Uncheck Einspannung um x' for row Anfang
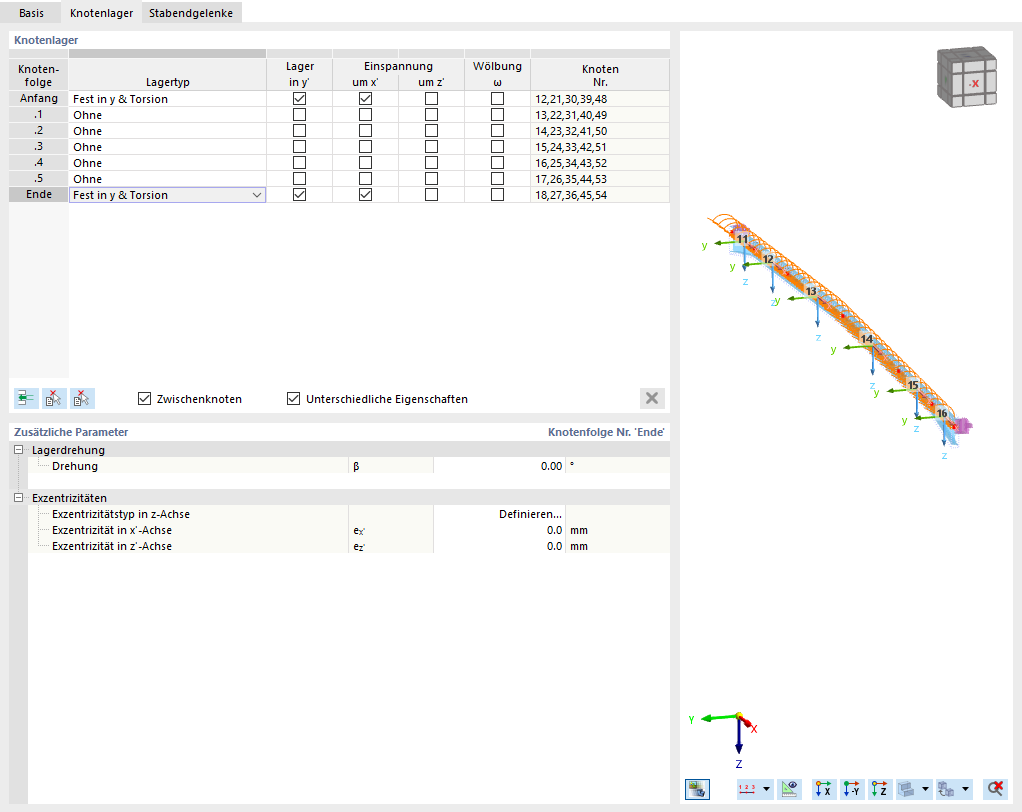Image resolution: width=1022 pixels, height=812 pixels. tap(366, 98)
